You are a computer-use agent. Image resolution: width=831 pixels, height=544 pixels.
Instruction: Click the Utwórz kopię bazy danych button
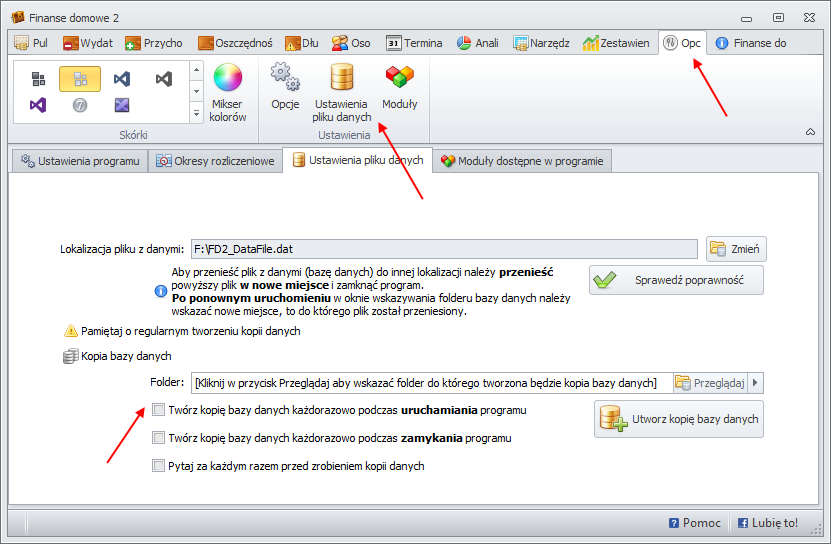pos(679,419)
